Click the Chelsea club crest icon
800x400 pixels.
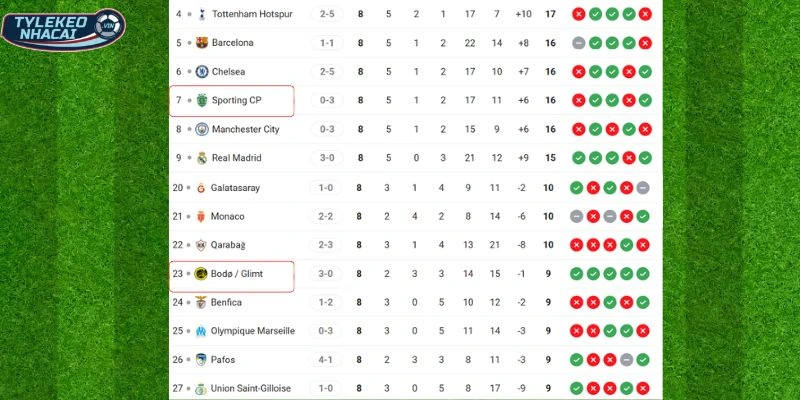202,72
